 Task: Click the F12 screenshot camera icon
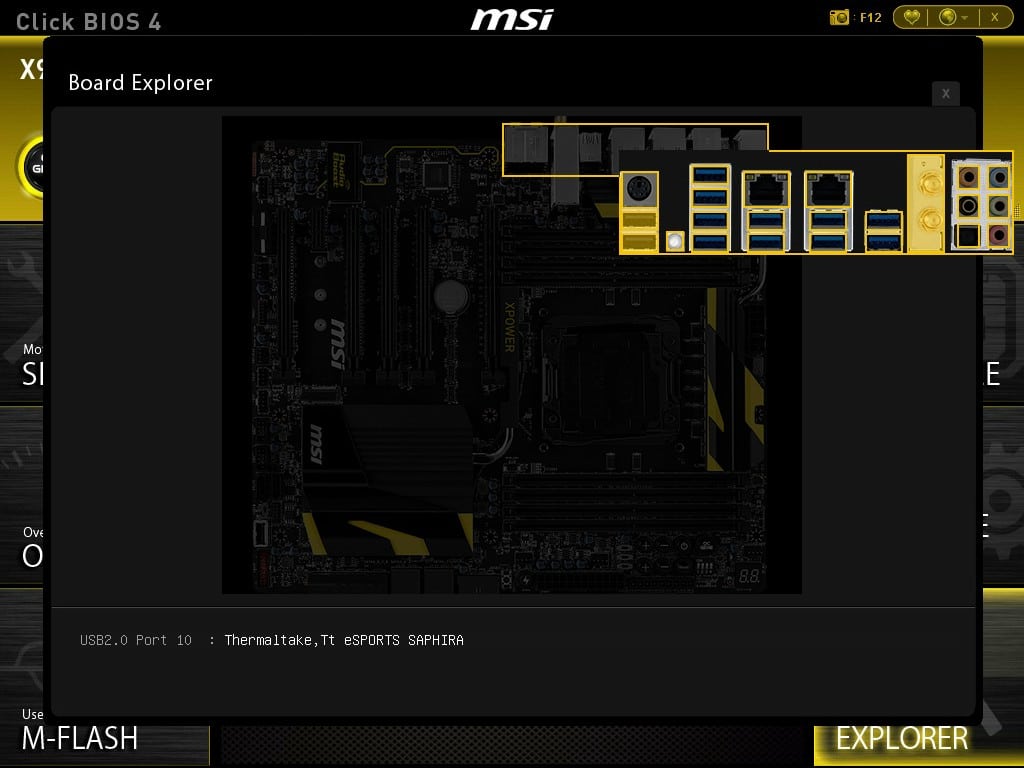point(840,17)
